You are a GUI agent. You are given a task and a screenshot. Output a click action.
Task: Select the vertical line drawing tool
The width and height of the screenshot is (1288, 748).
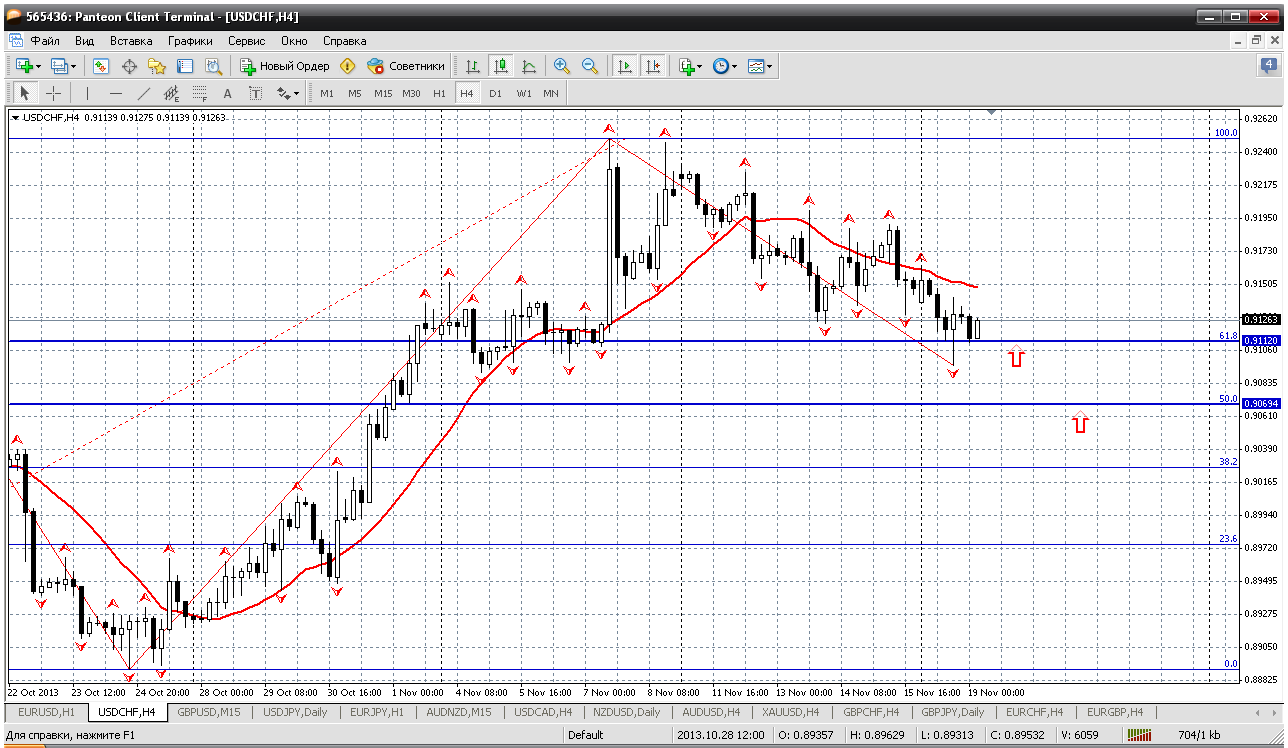click(87, 93)
